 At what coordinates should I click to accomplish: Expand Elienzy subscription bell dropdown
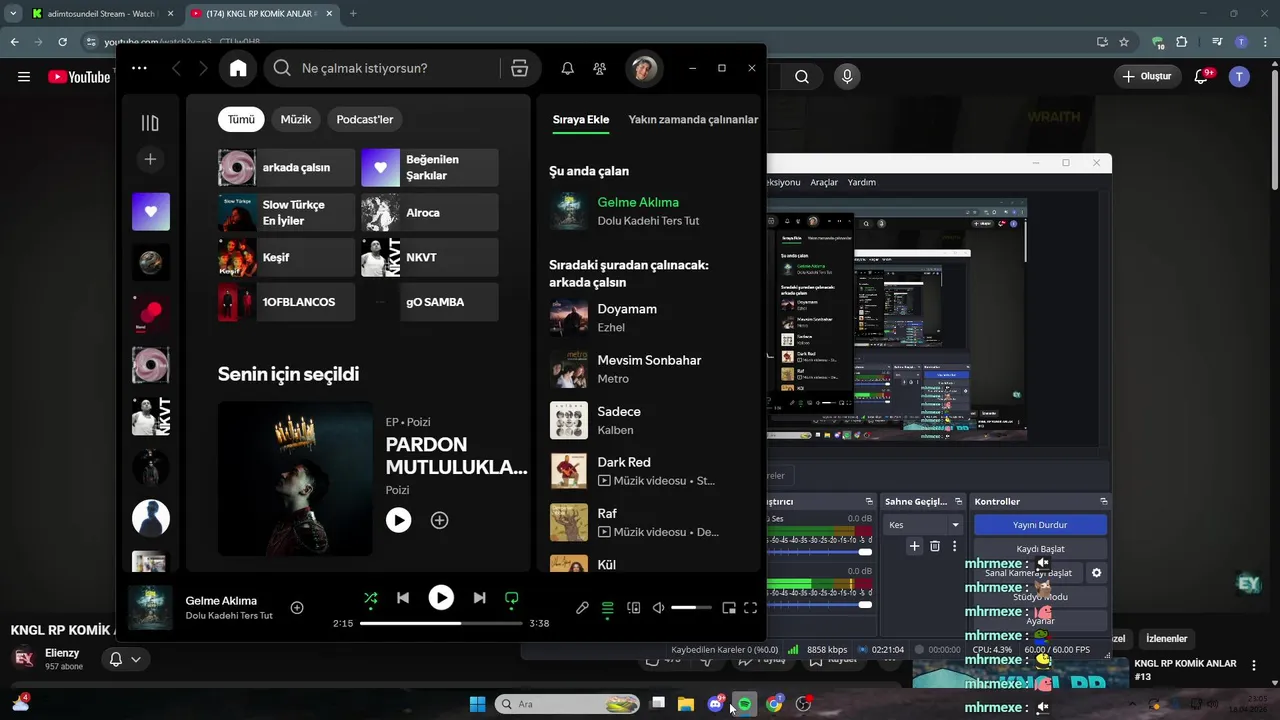coord(125,659)
